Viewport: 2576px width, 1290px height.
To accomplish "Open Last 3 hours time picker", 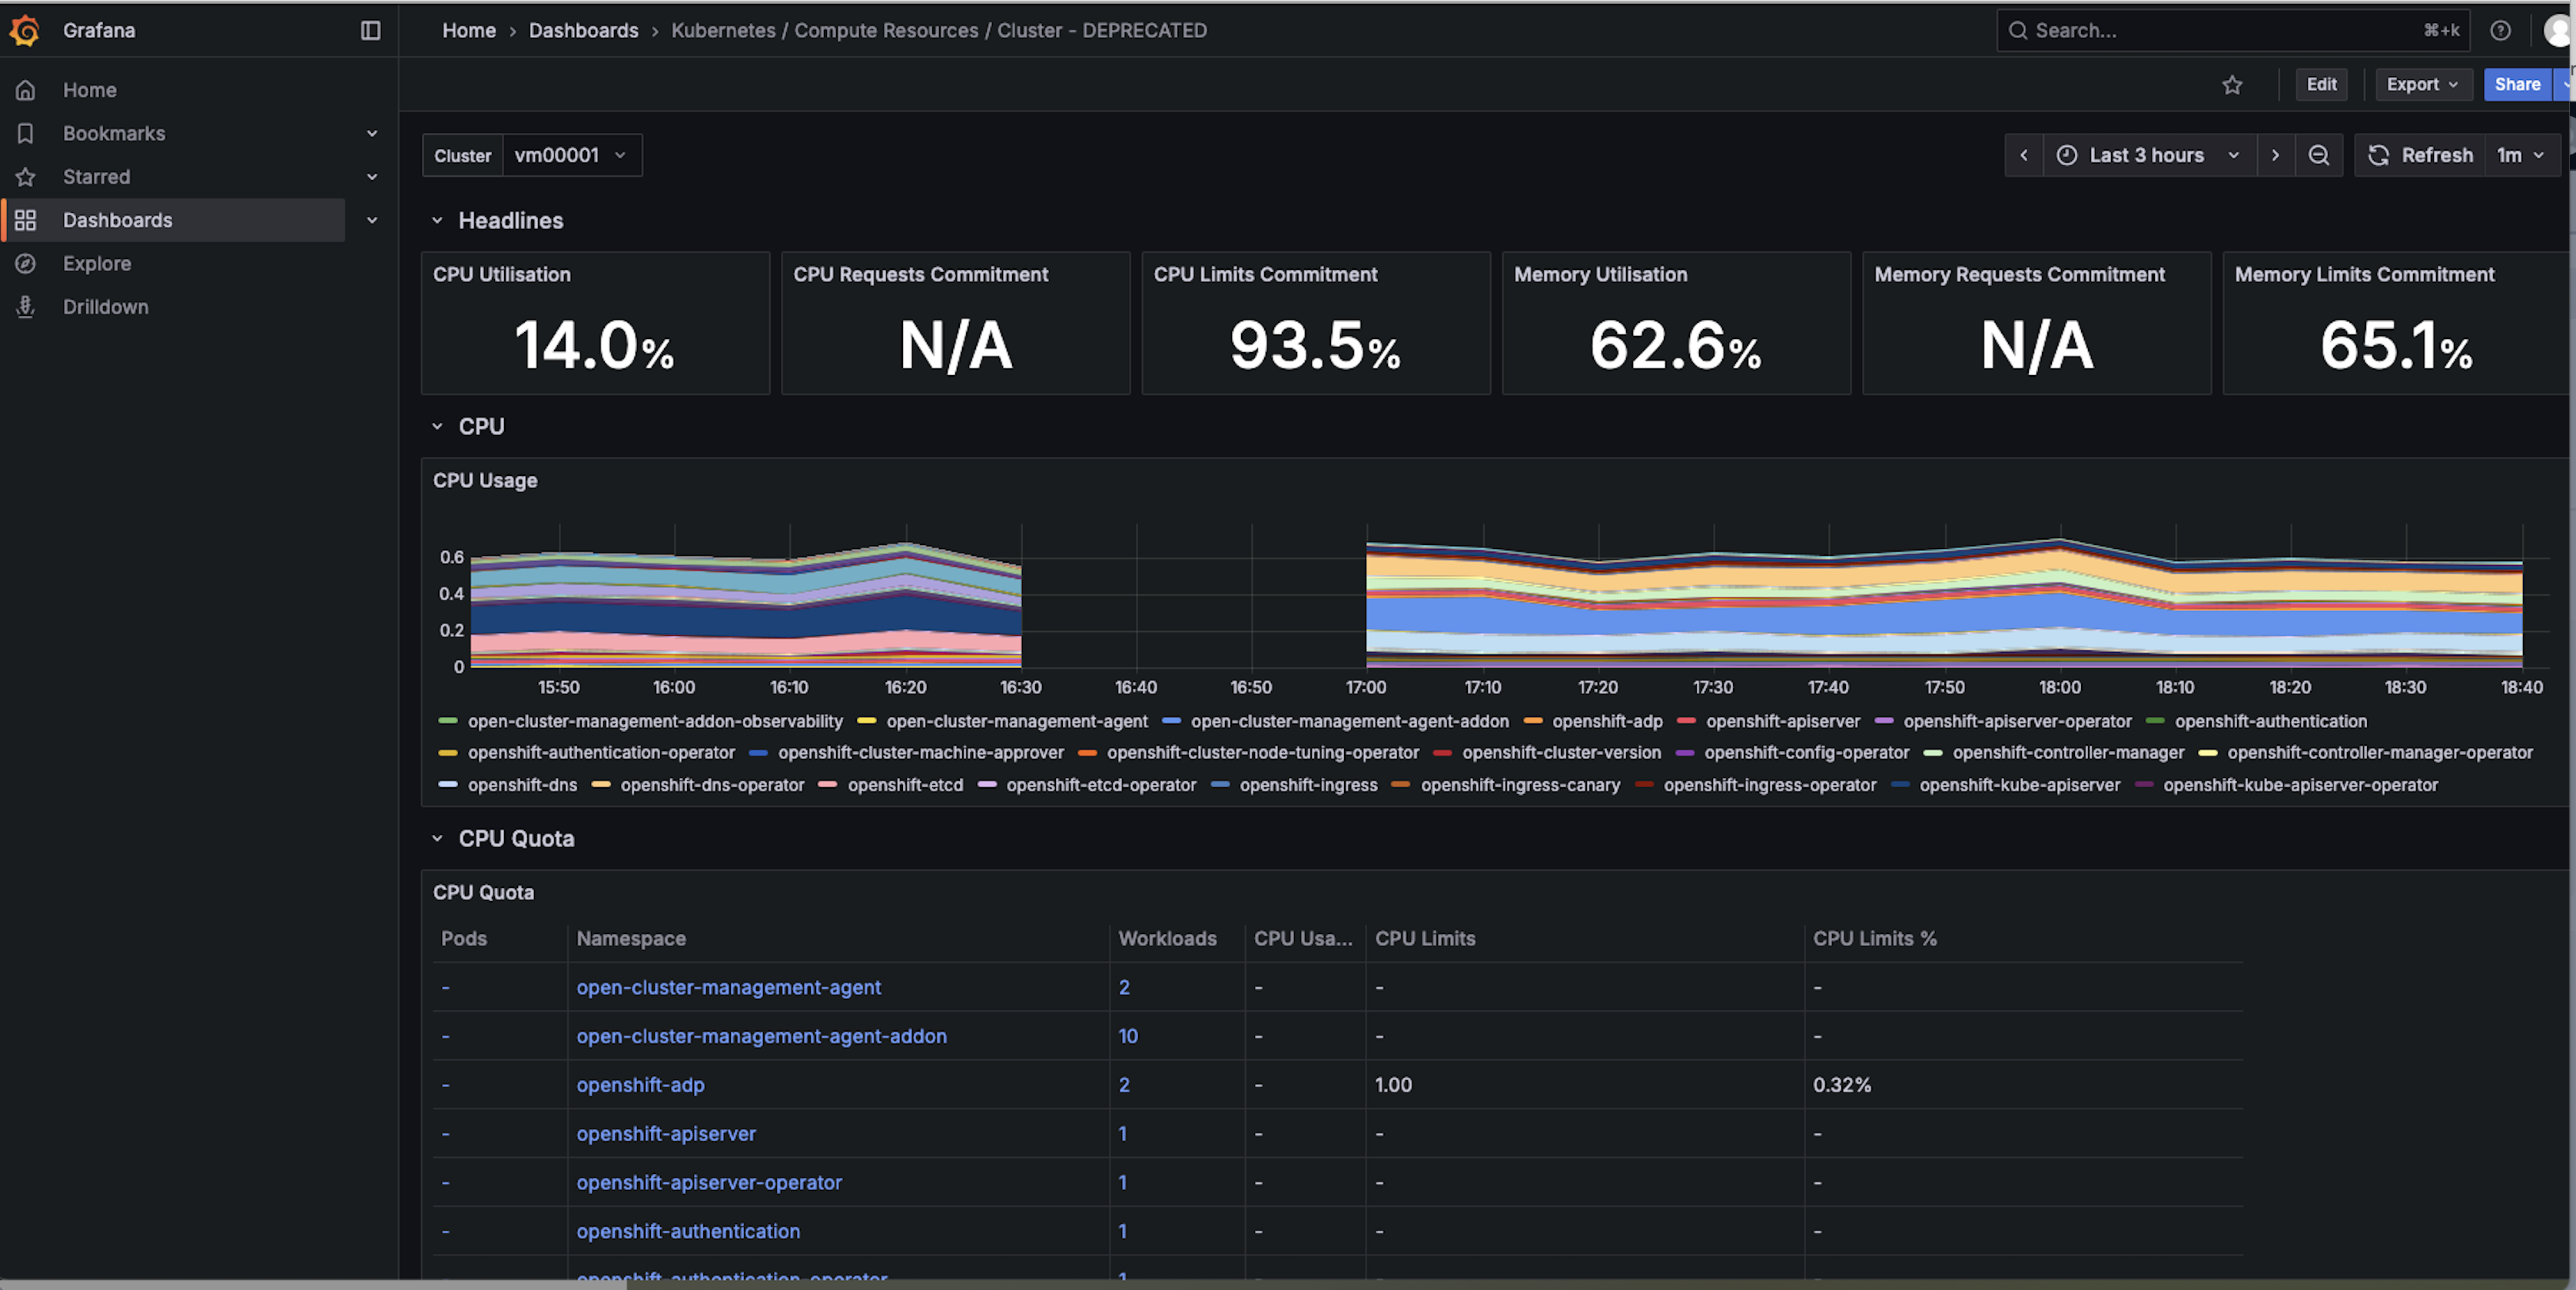I will click(2147, 155).
